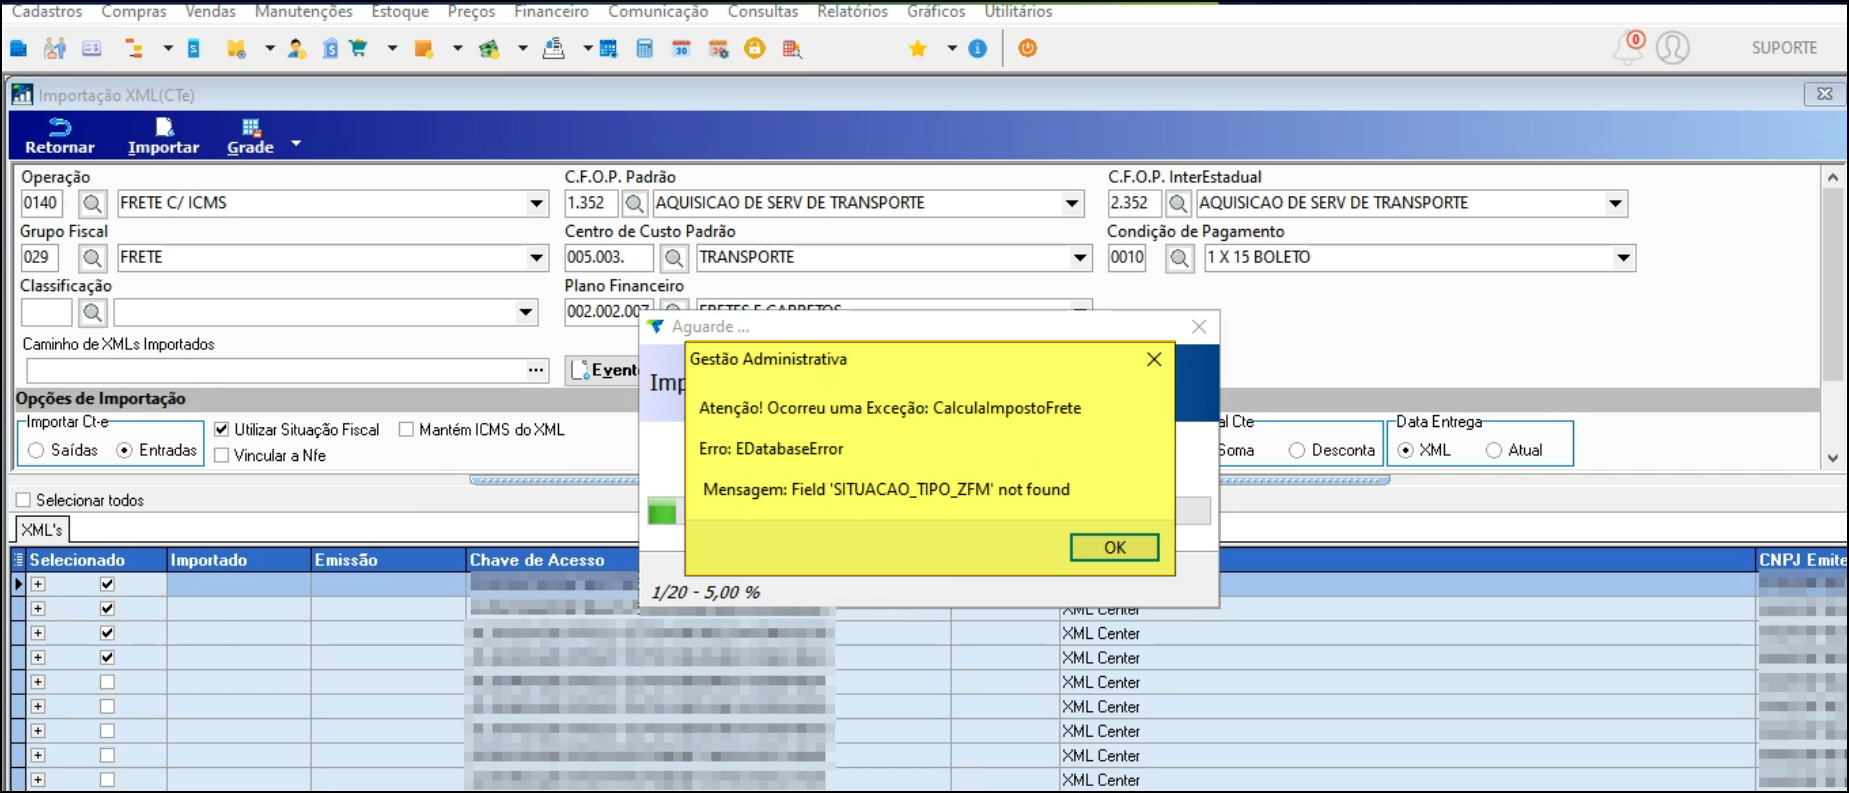Toggle Utilizar Situação Fiscal checkbox
The image size is (1849, 793).
click(222, 429)
